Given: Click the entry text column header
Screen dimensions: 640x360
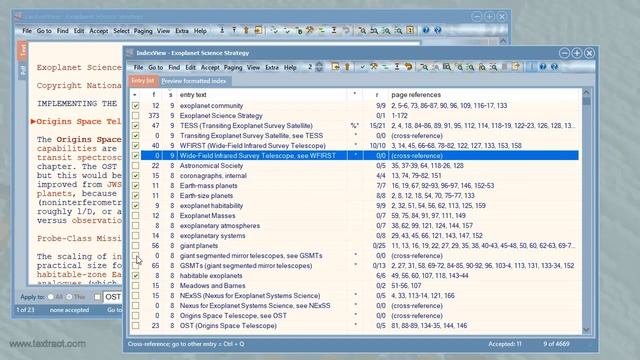Looking at the screenshot, I should pyautogui.click(x=193, y=95).
